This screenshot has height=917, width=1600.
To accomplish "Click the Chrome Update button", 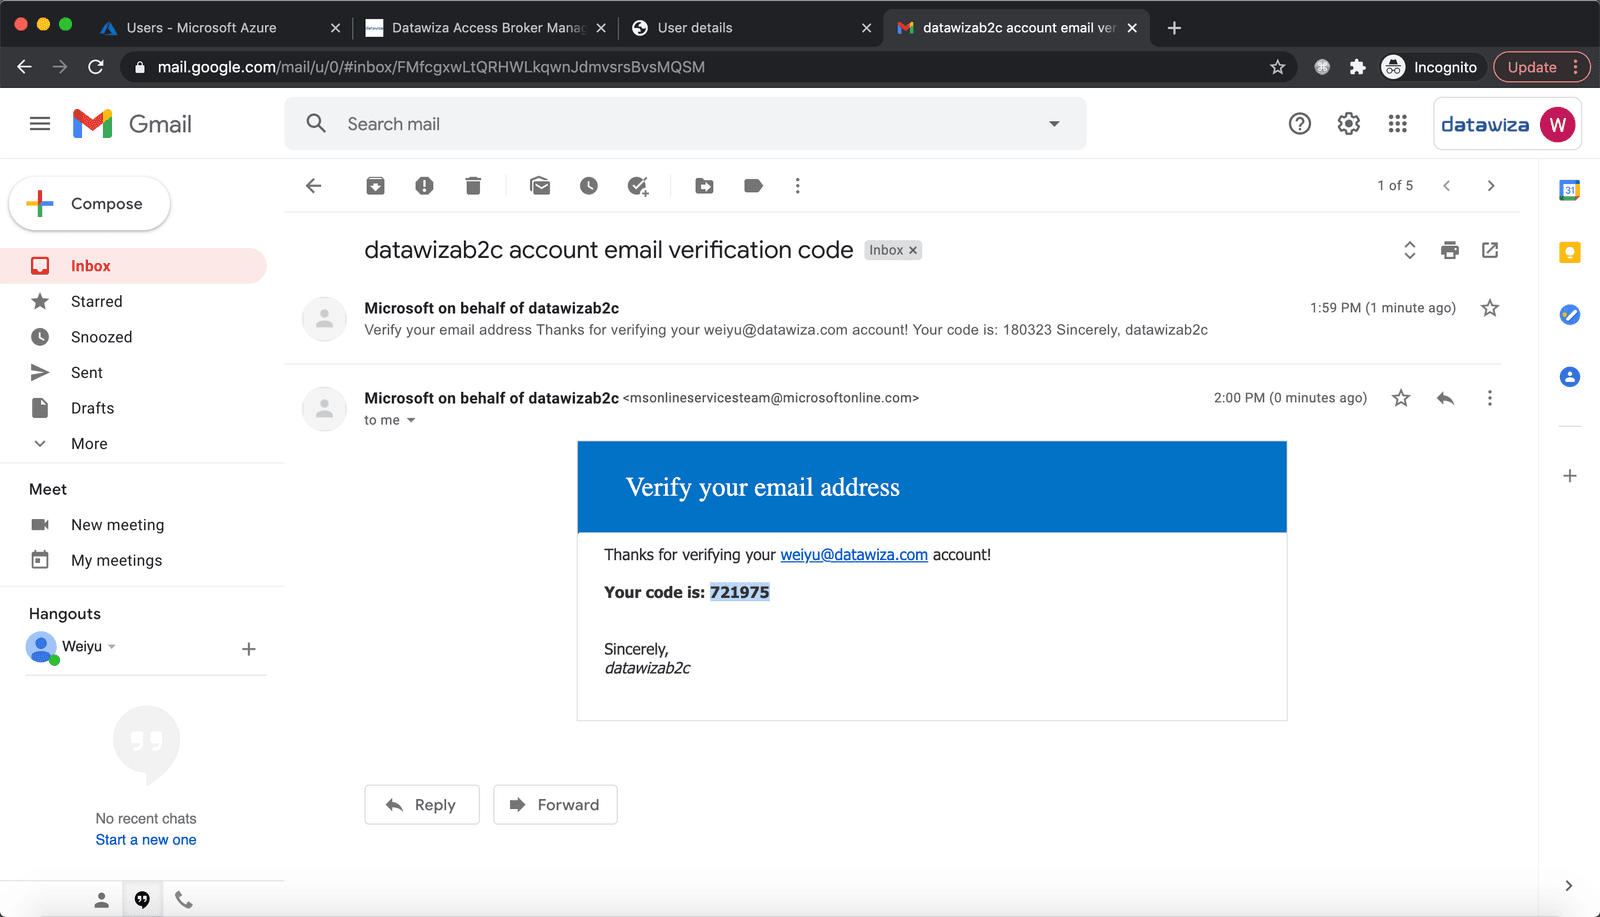I will point(1541,67).
